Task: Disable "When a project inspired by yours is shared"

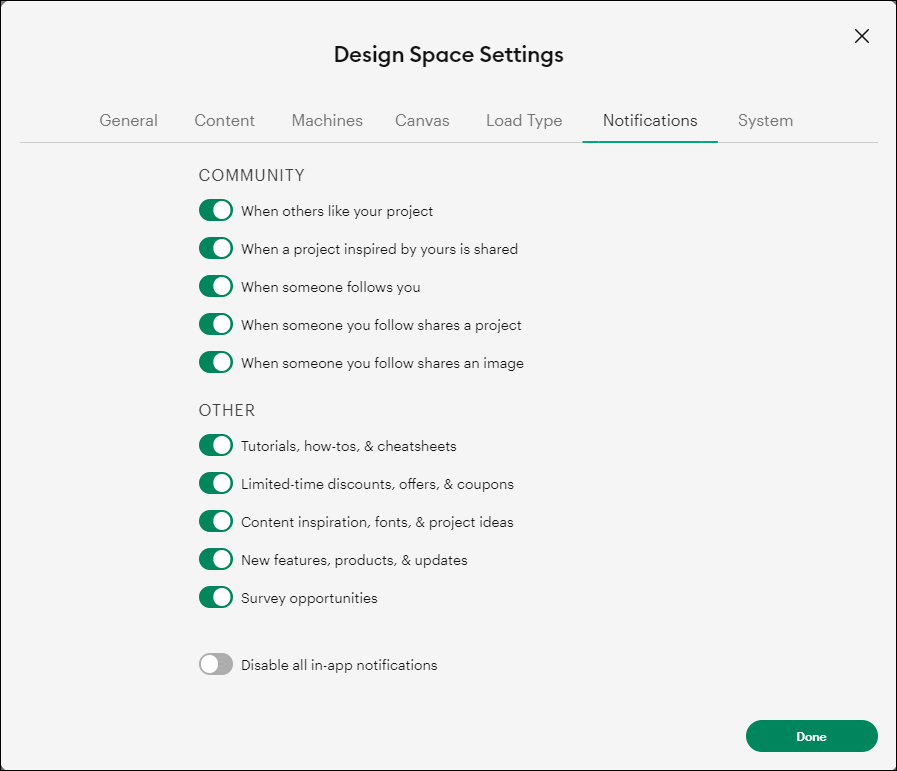Action: pos(215,248)
